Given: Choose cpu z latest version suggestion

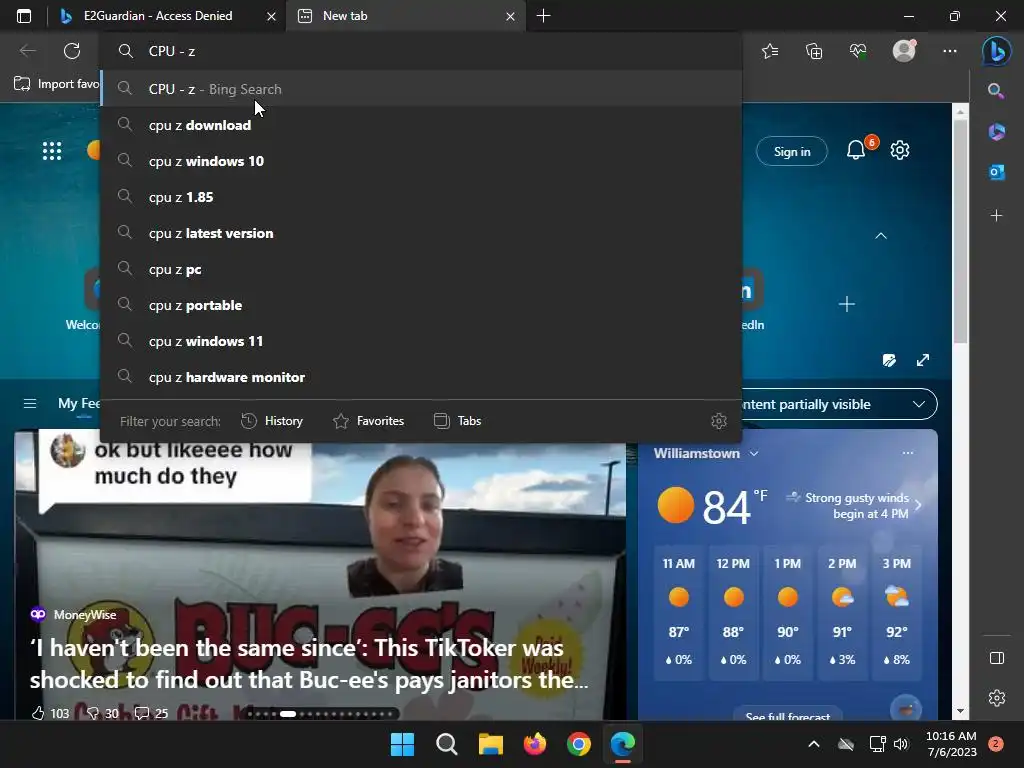Looking at the screenshot, I should pos(421,233).
